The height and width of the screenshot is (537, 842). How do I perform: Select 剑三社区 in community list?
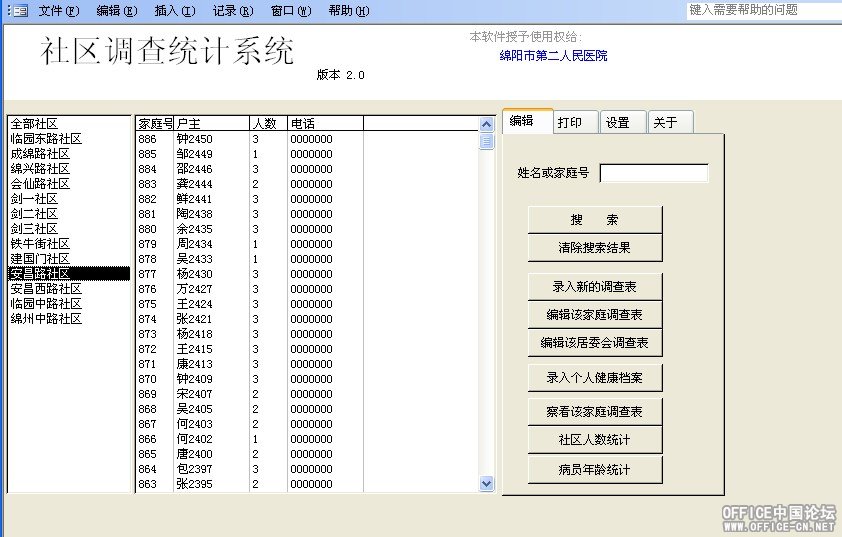69,229
